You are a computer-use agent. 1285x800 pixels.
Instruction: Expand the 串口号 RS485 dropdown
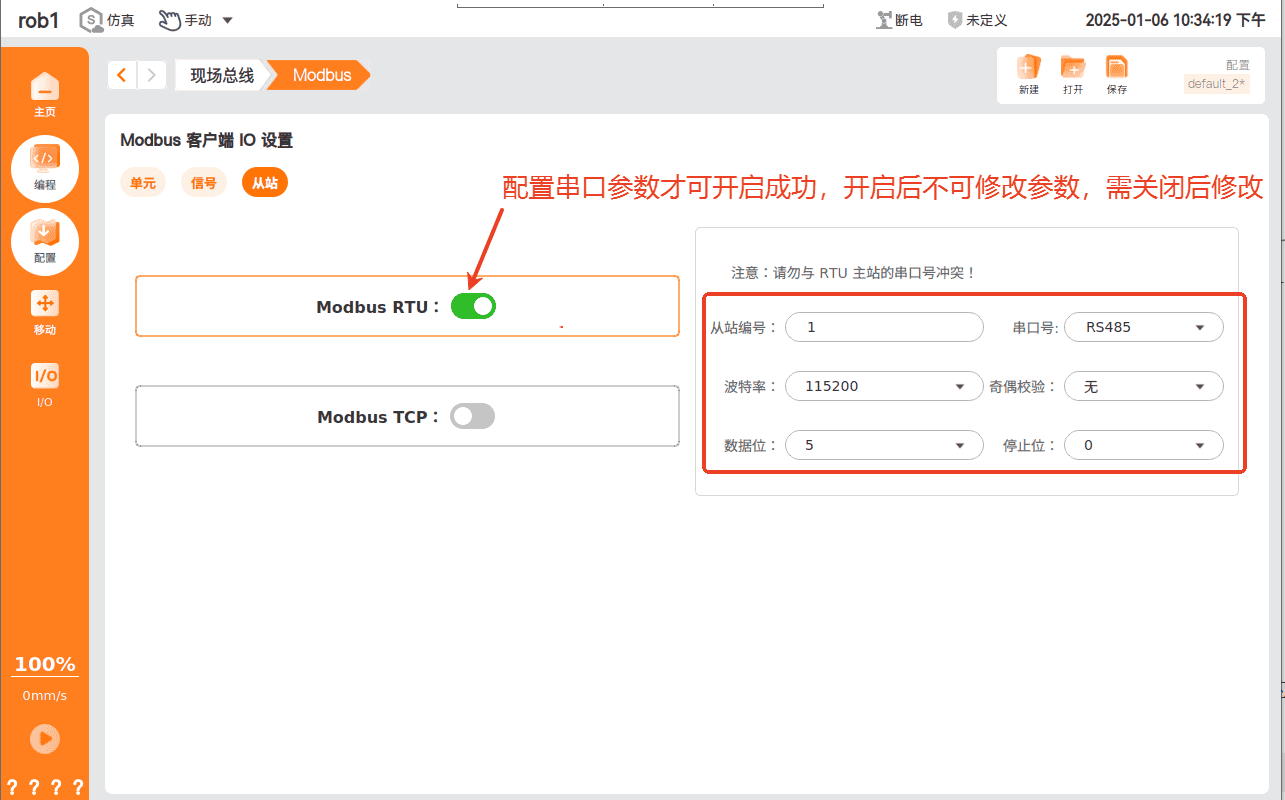click(x=1143, y=327)
